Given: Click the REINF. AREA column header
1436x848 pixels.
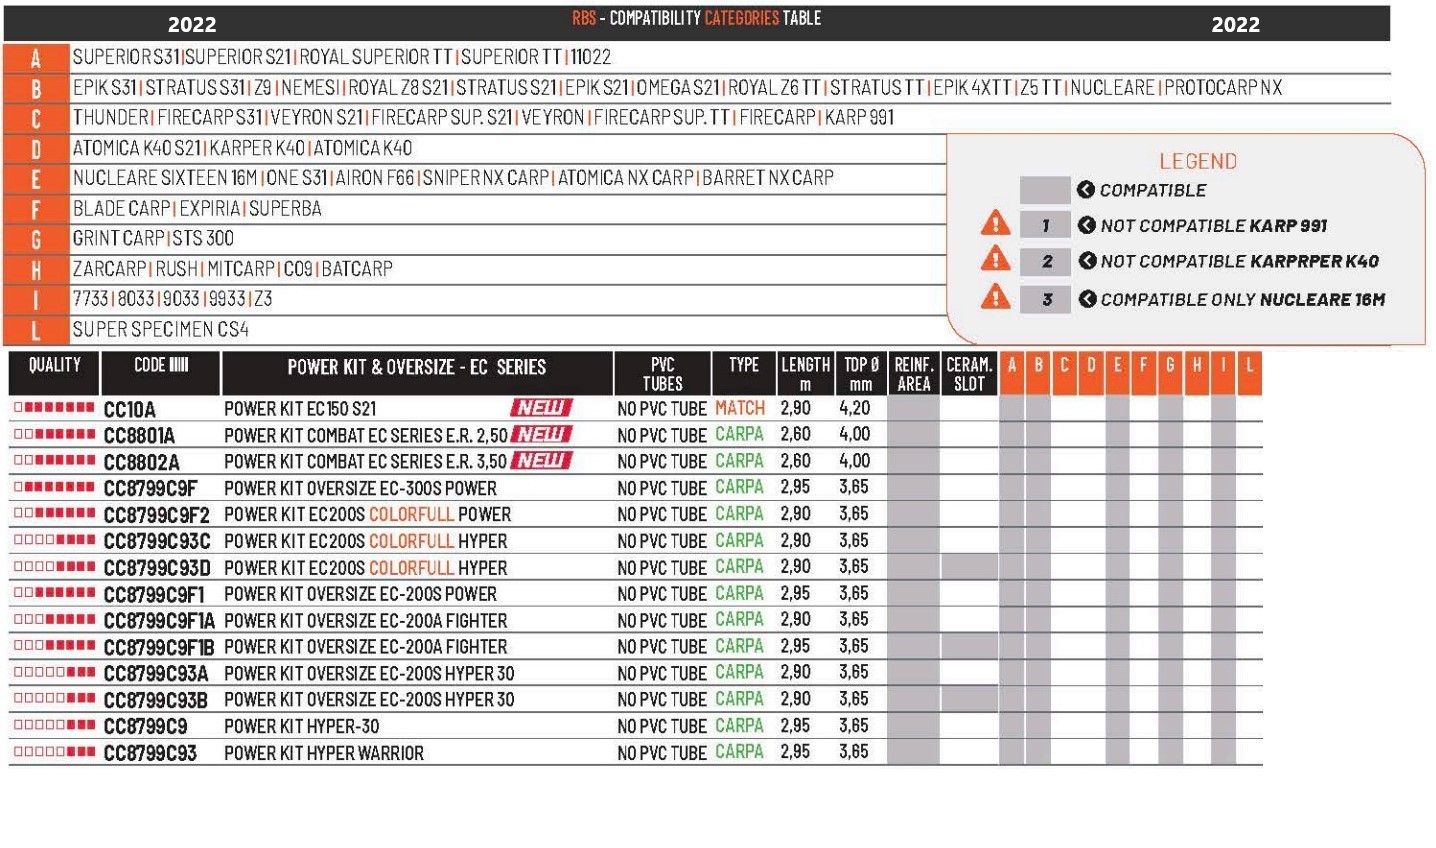Looking at the screenshot, I should [x=914, y=372].
